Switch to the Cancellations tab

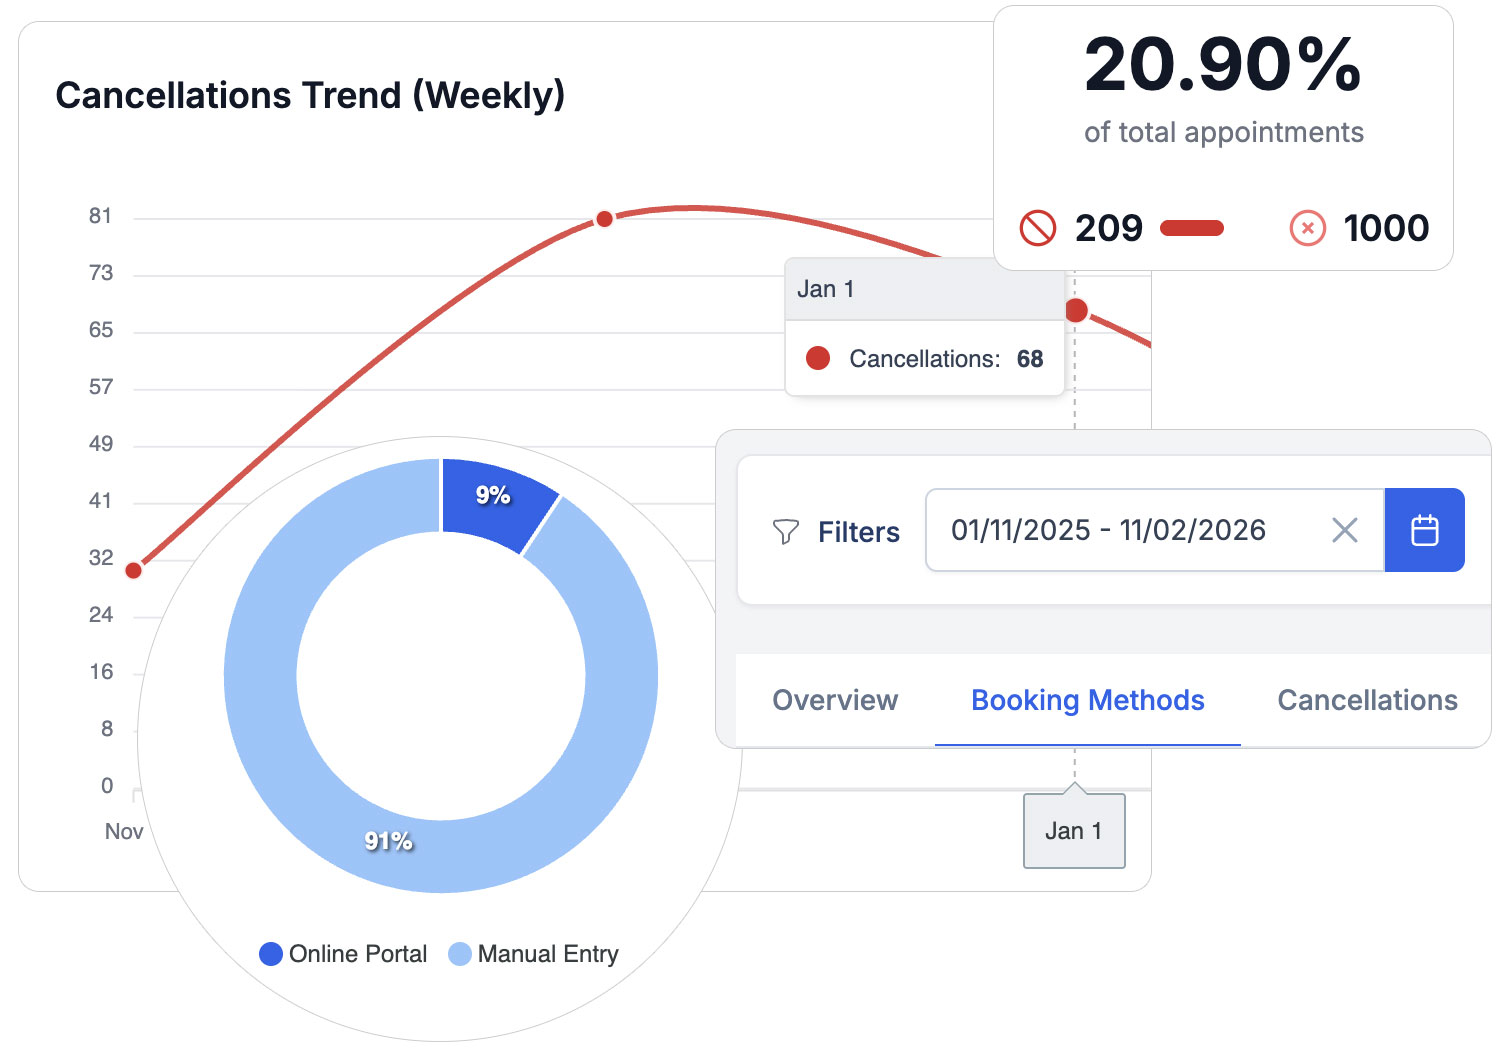[x=1366, y=700]
